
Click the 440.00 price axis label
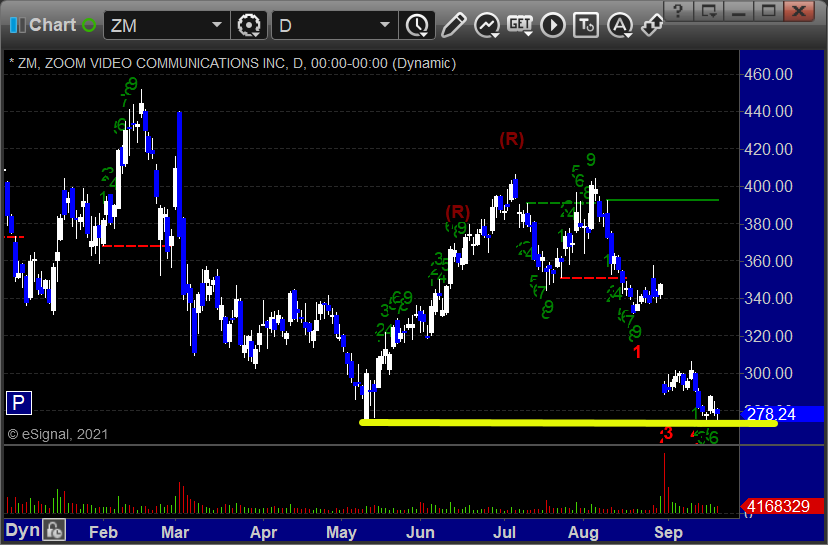click(x=768, y=111)
